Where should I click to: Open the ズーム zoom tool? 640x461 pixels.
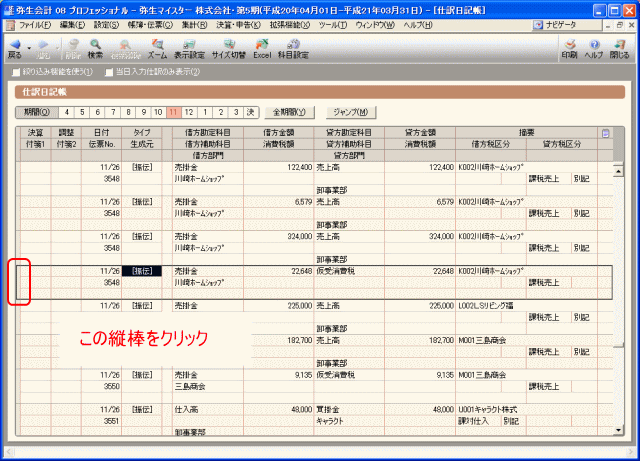point(157,44)
